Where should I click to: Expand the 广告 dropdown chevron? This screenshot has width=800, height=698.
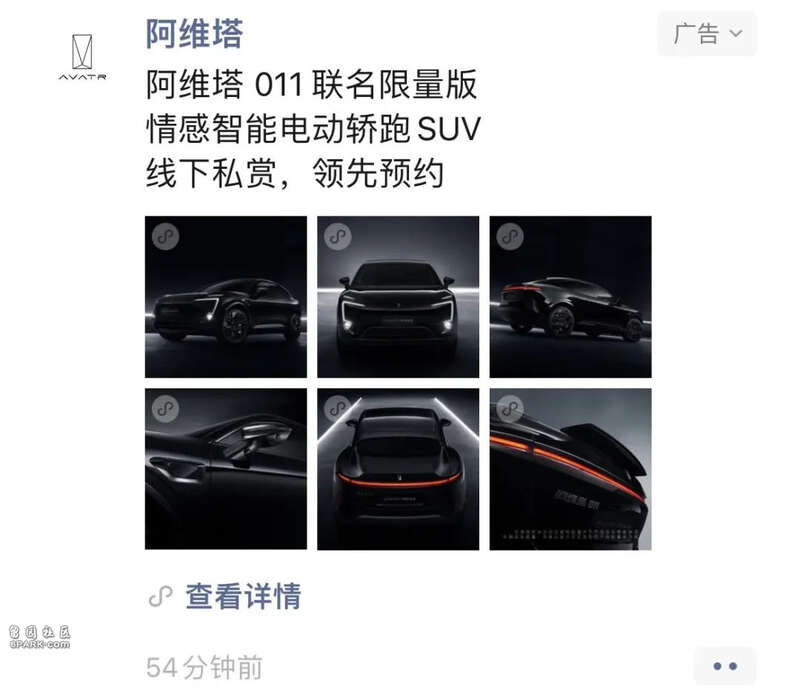736,34
